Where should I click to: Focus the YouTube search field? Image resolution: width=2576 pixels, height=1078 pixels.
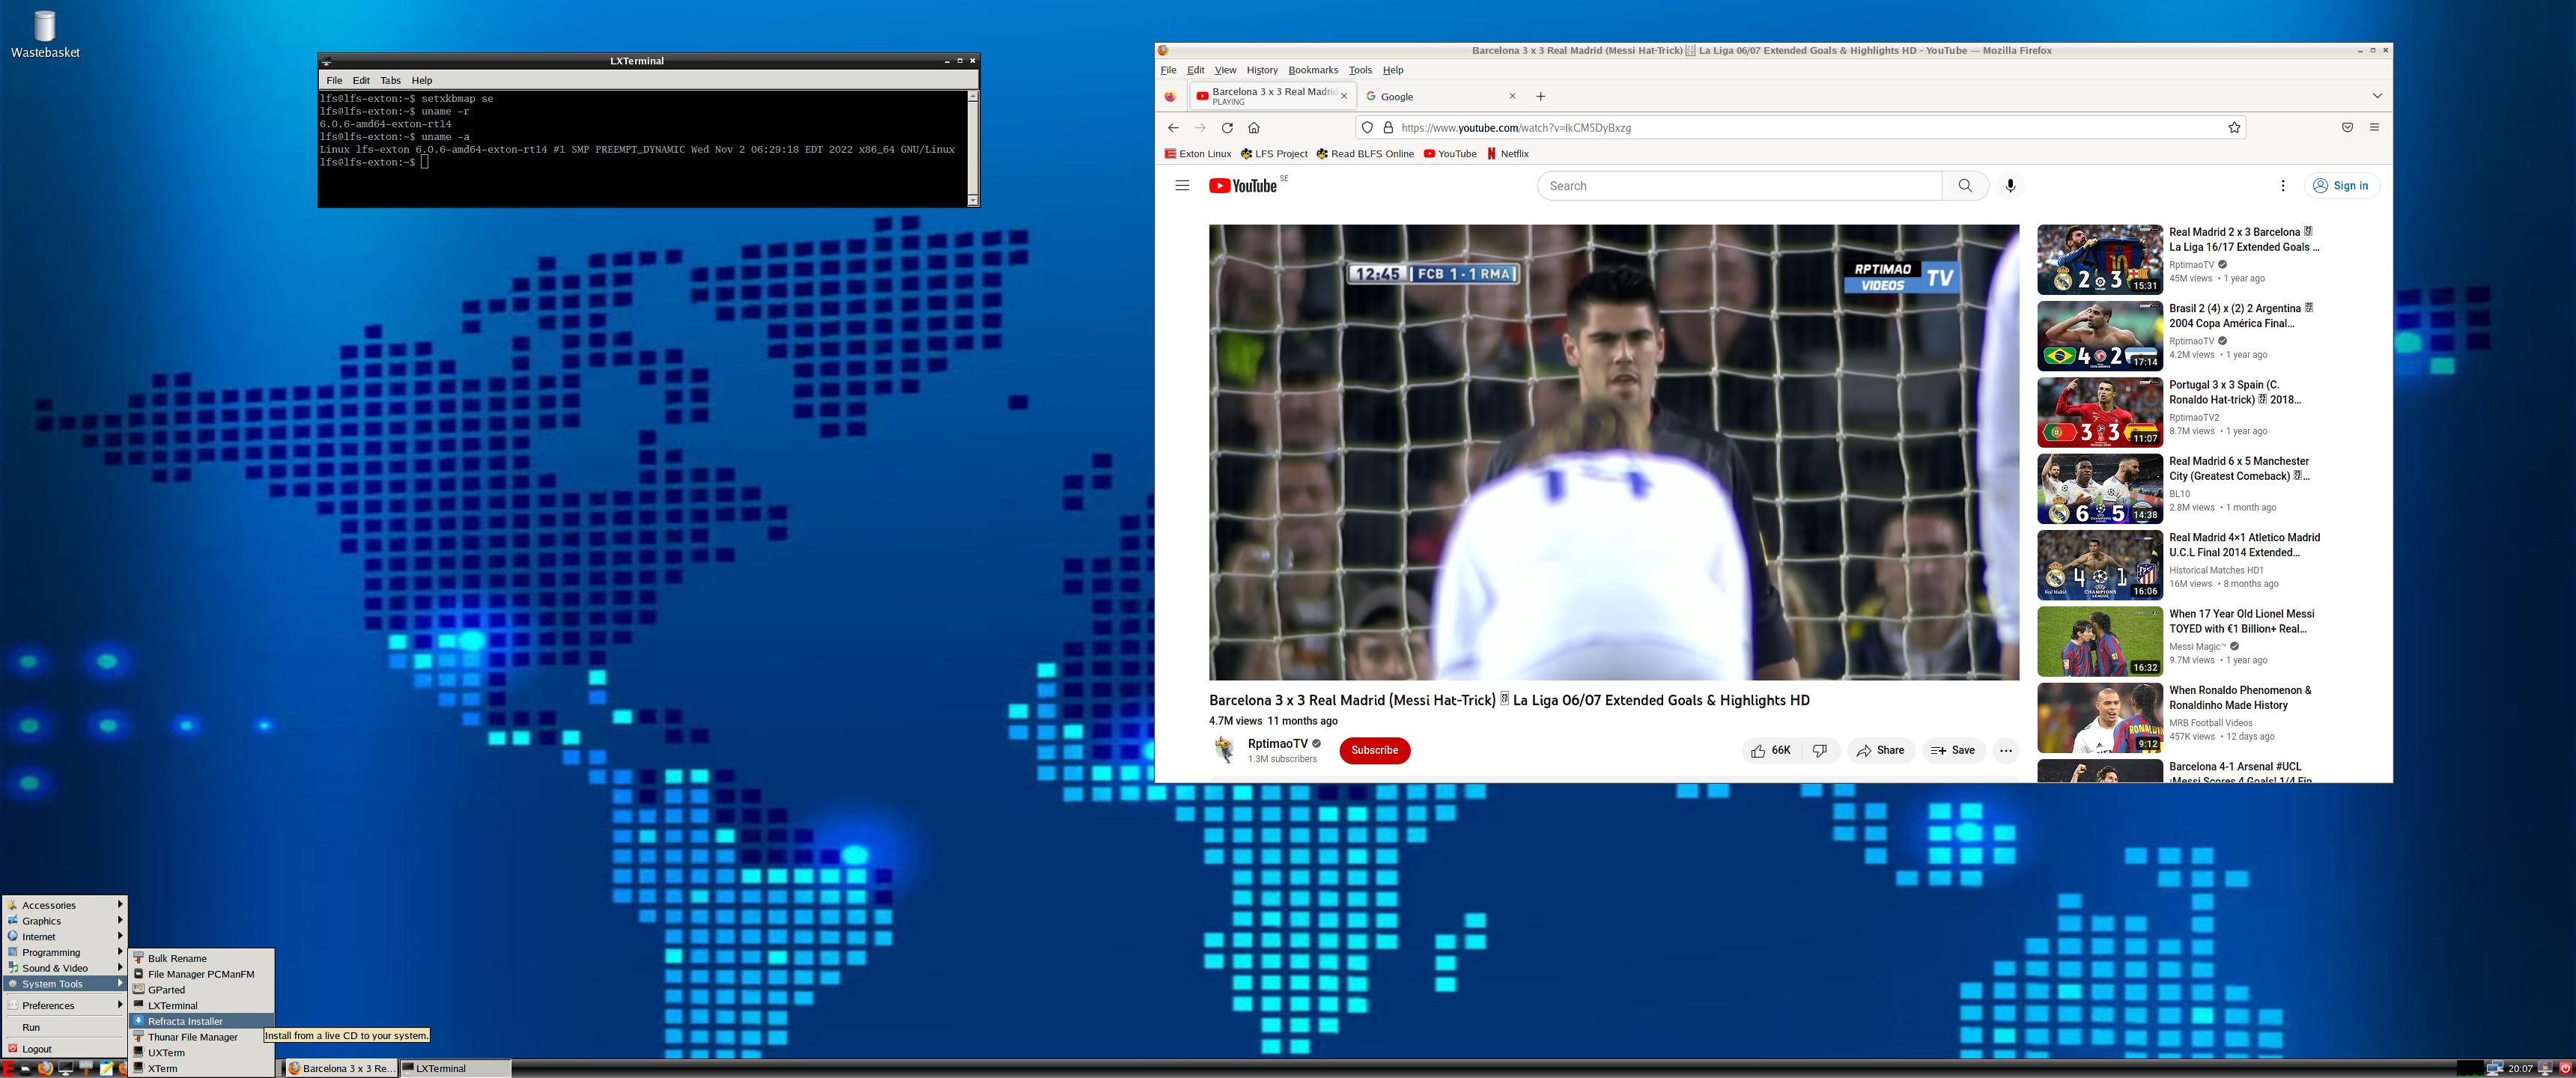[x=1740, y=185]
